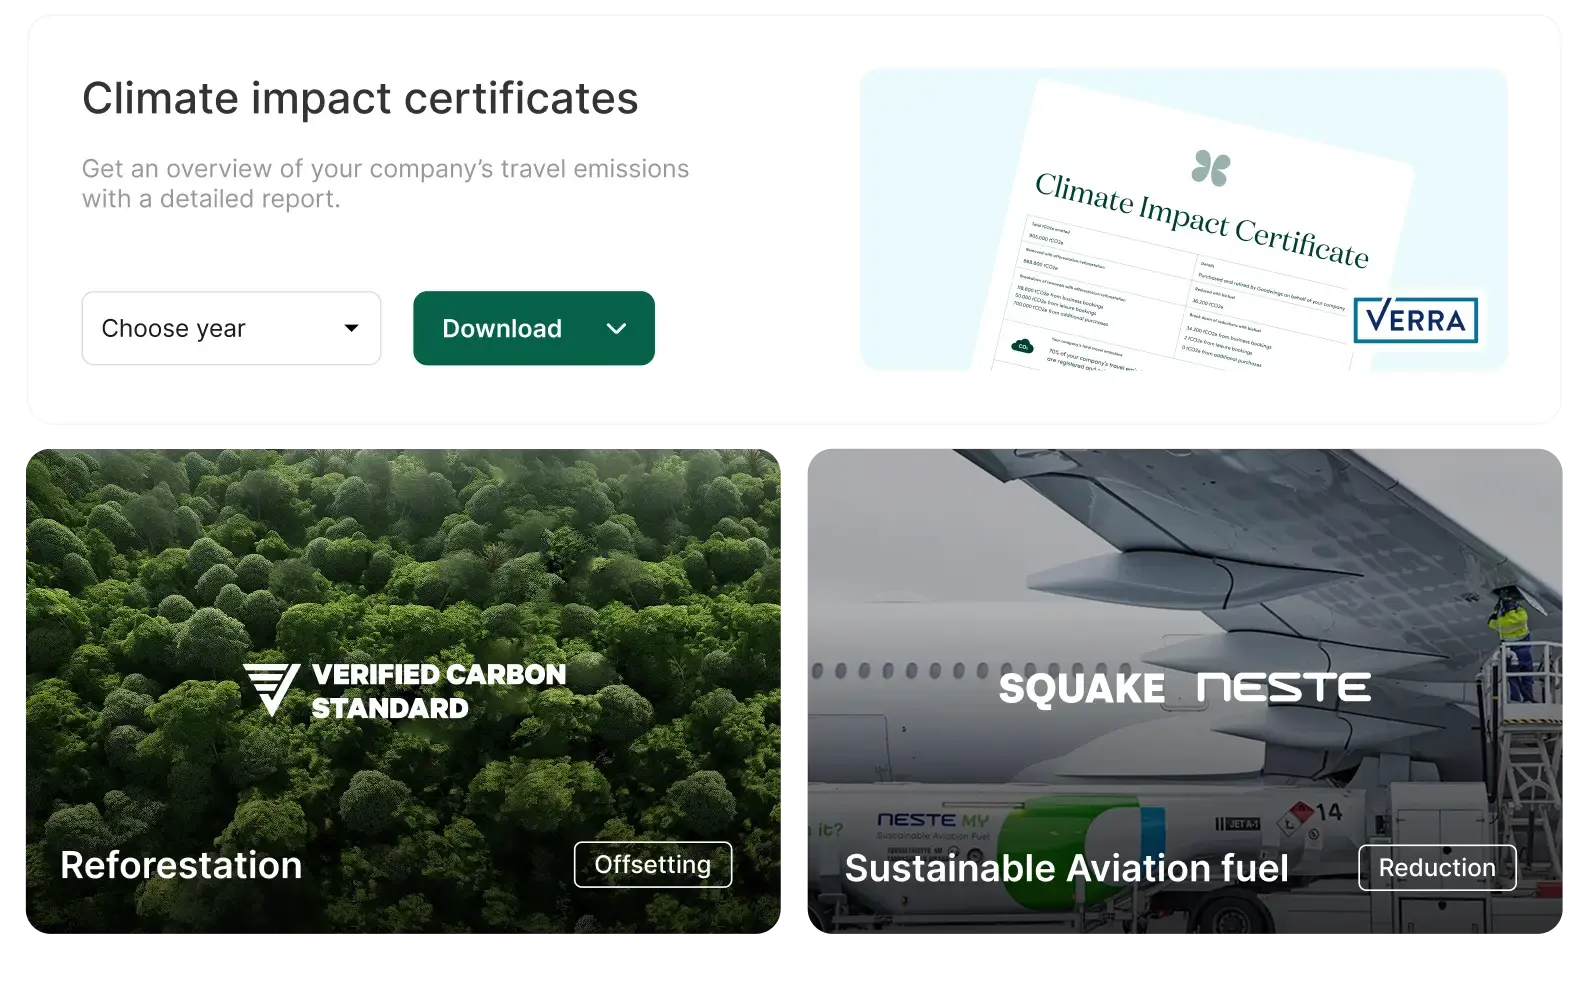This screenshot has height=1006, width=1591.
Task: Click the Climate Impact Certificate preview image
Action: pos(1184,220)
